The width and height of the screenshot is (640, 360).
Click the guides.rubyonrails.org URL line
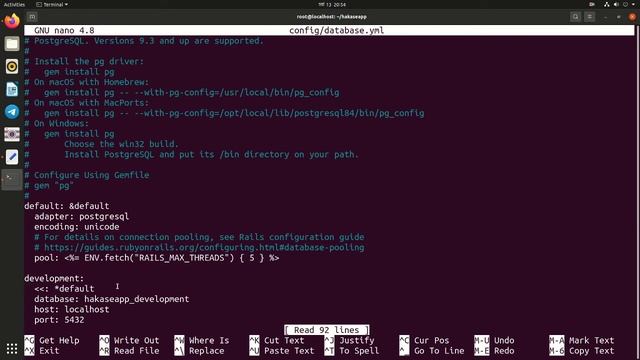coord(199,247)
